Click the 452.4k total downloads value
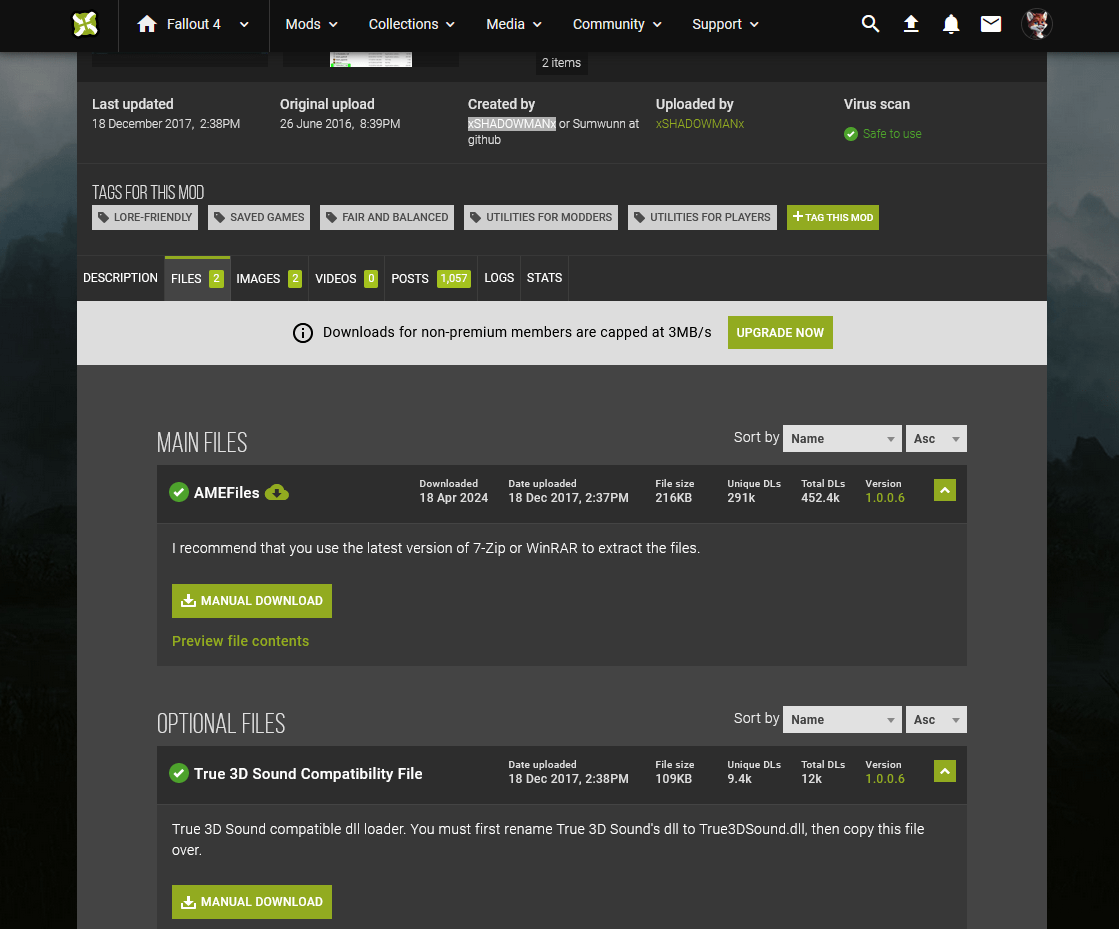The width and height of the screenshot is (1119, 929). pos(820,498)
